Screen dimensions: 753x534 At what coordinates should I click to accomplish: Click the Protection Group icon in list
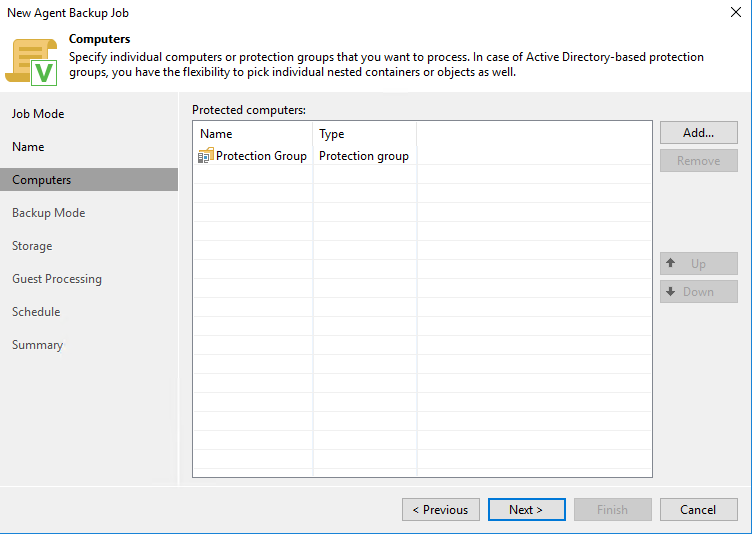(x=206, y=156)
